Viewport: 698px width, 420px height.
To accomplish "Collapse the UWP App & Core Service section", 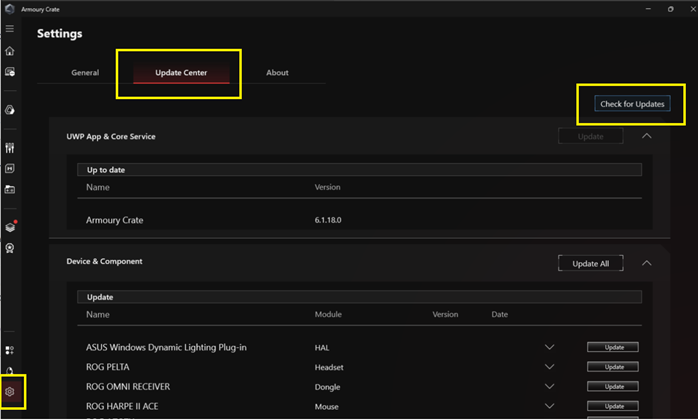I will (647, 136).
